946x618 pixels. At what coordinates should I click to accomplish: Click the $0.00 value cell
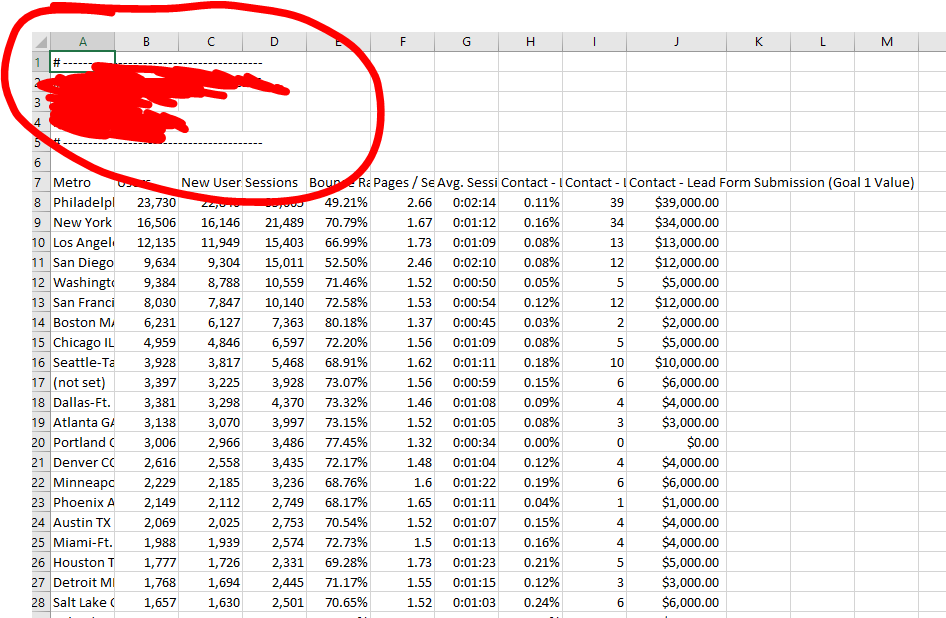pos(676,442)
